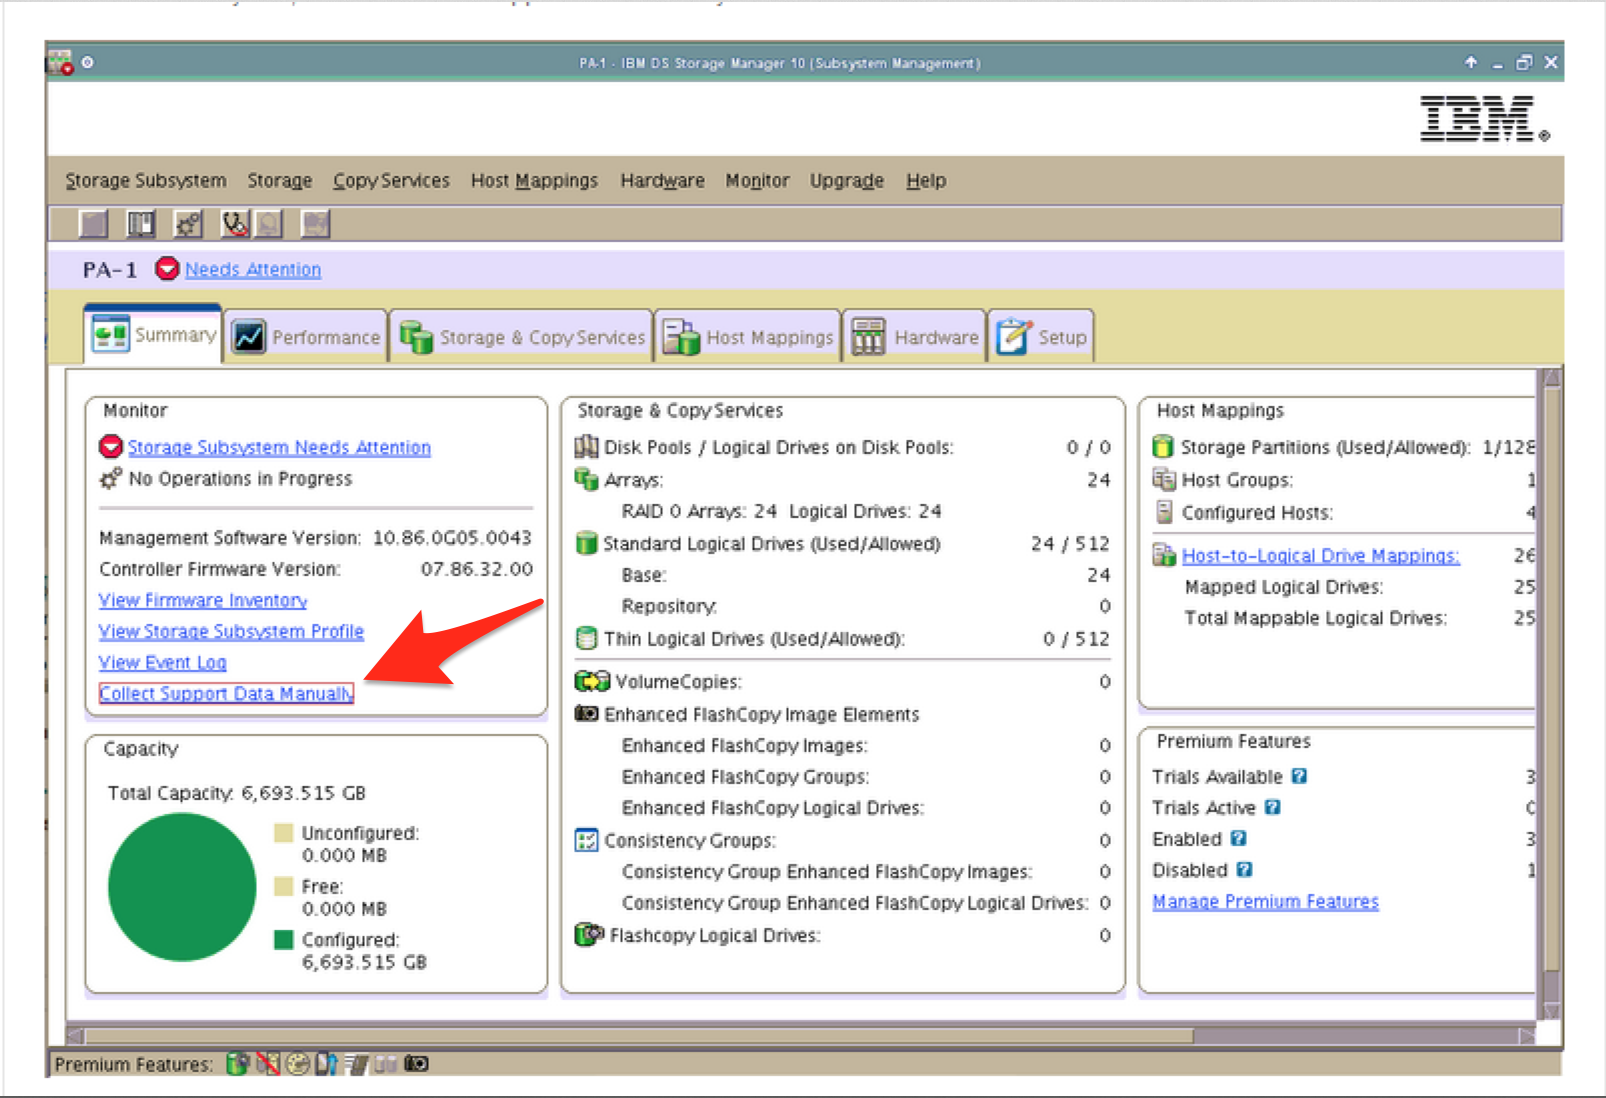
Task: Click the vertical scrollbar of summary pane
Action: [x=1551, y=694]
